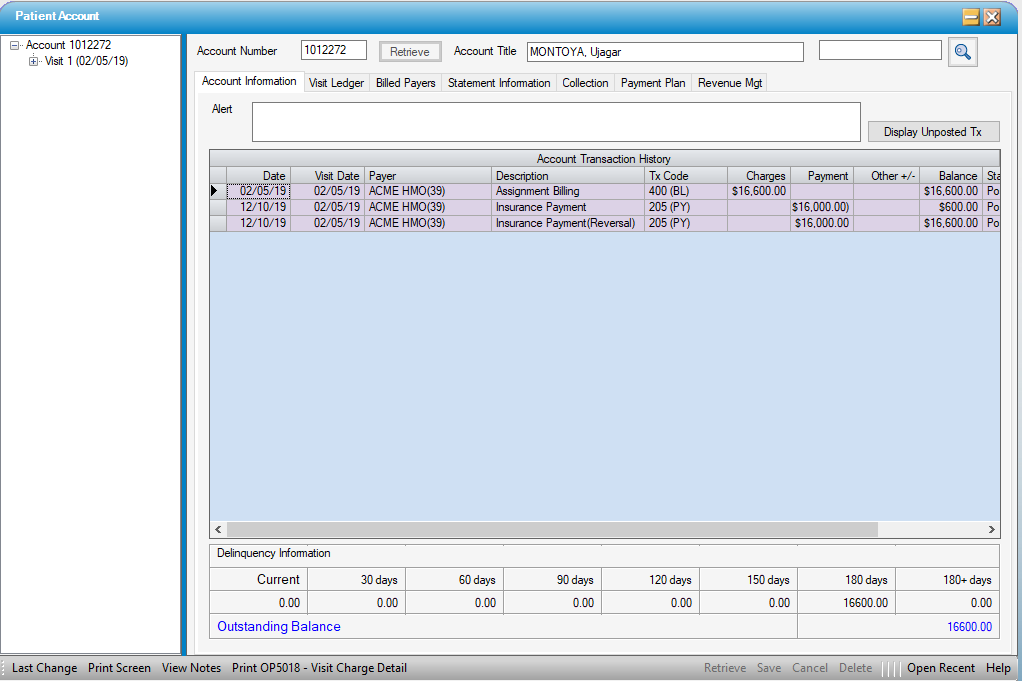1022x681 pixels.
Task: Select the Insurance Payment(Reversal) transaction row
Action: pos(565,223)
